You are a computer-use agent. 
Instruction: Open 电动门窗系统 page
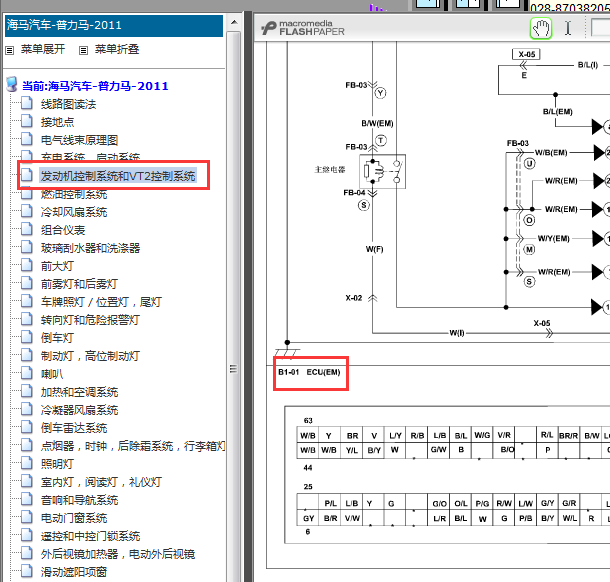(74, 518)
